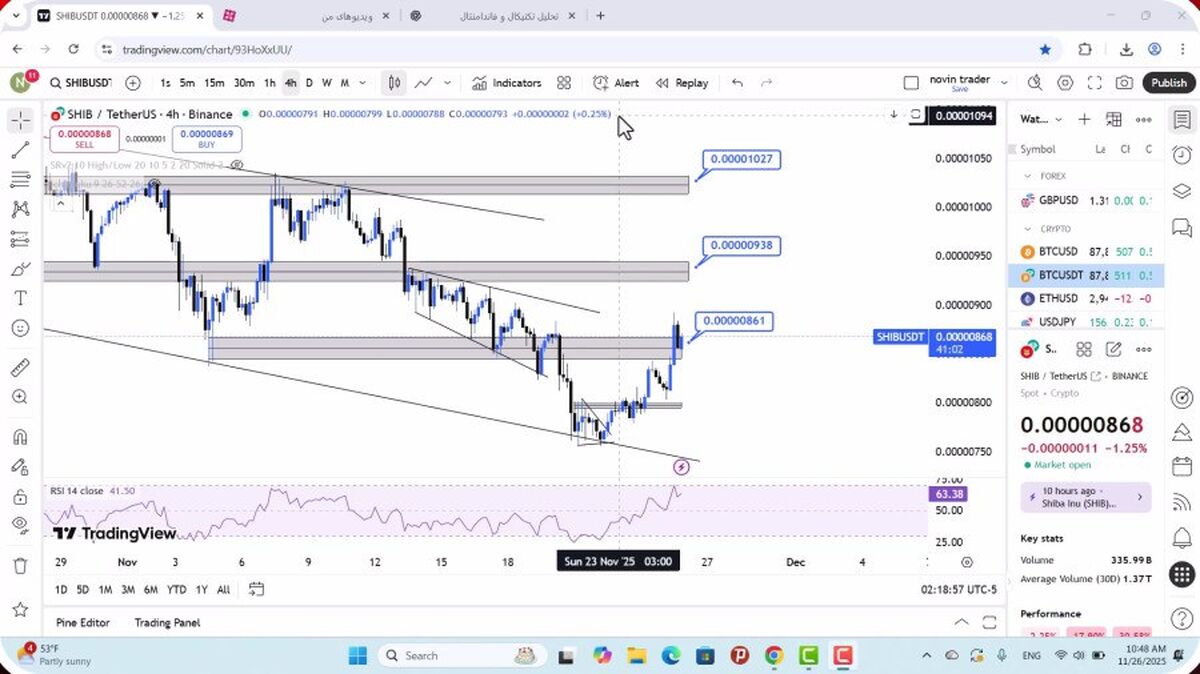The image size is (1200, 674).
Task: Click the Indicators button
Action: (507, 83)
